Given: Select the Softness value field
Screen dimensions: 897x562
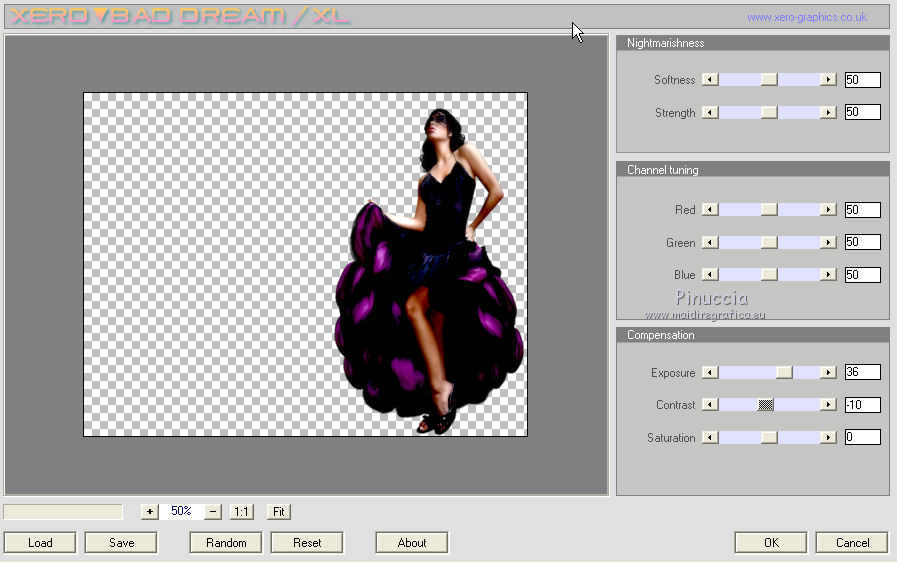Looking at the screenshot, I should click(863, 80).
